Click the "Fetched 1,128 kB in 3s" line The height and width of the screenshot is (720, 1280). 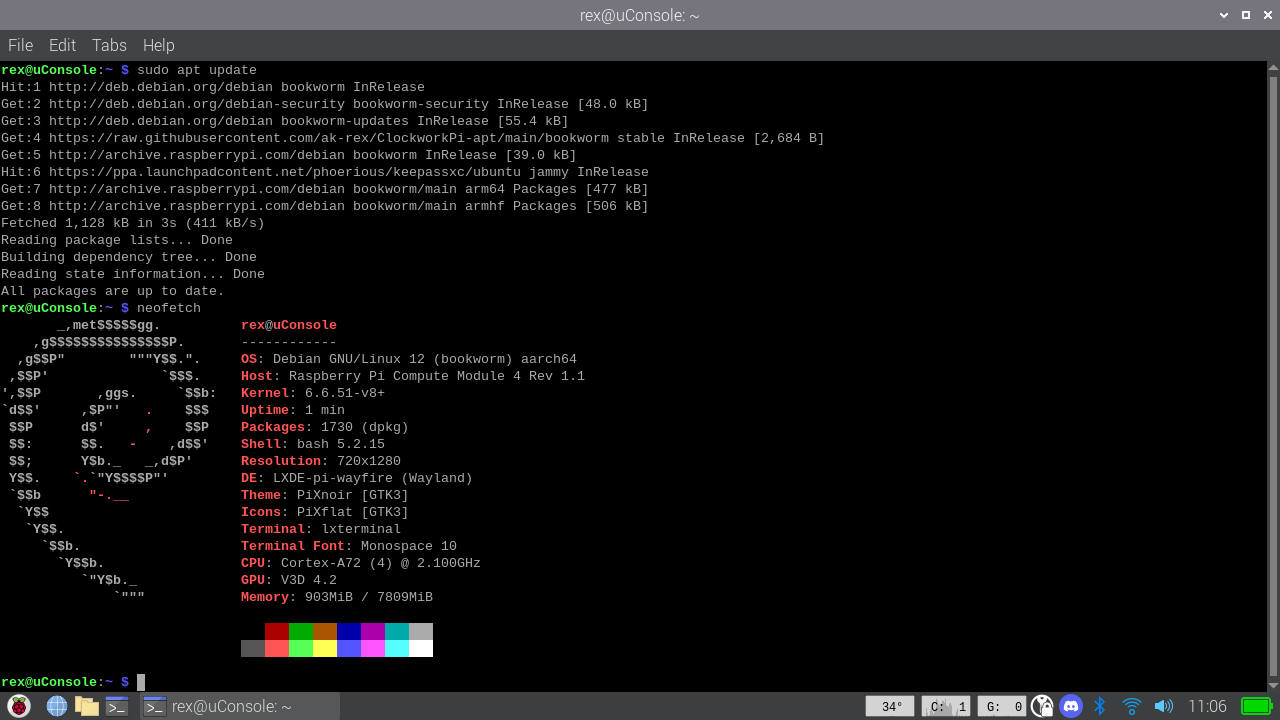pos(133,223)
